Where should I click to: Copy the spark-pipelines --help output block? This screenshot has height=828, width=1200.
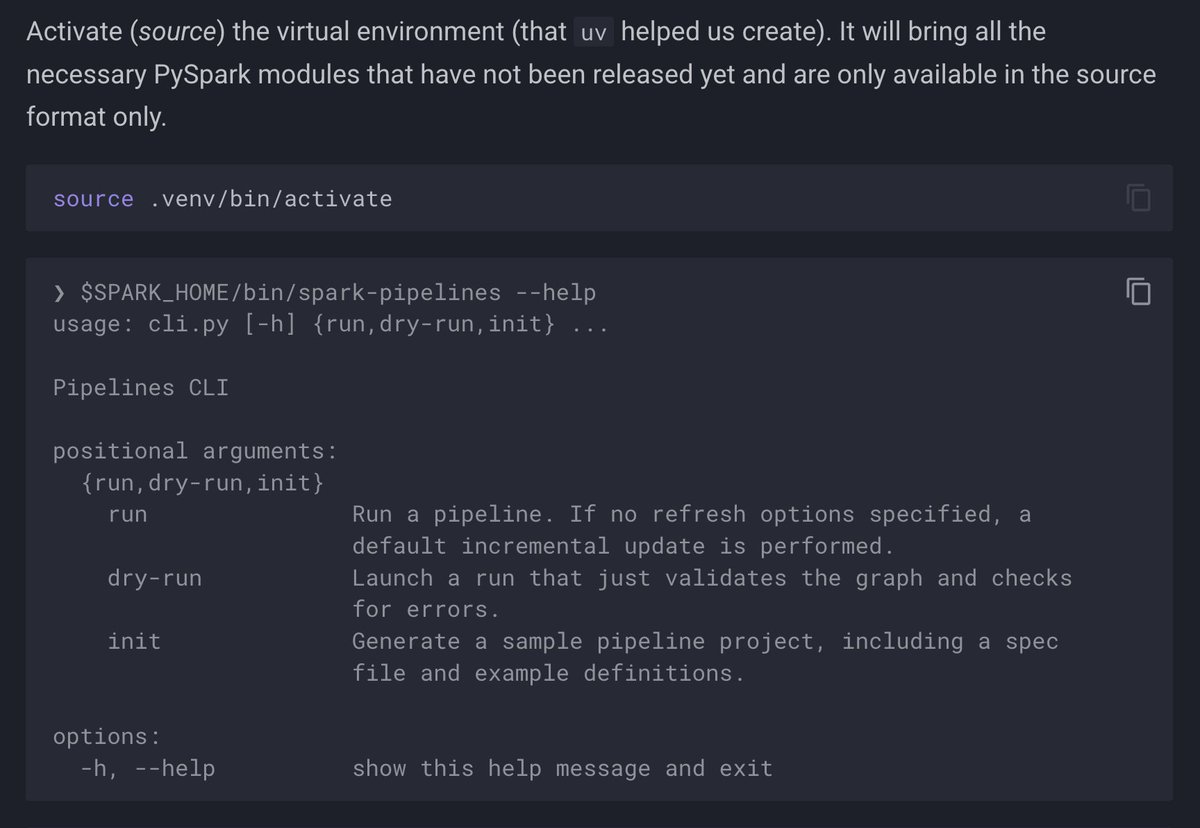click(x=1138, y=291)
